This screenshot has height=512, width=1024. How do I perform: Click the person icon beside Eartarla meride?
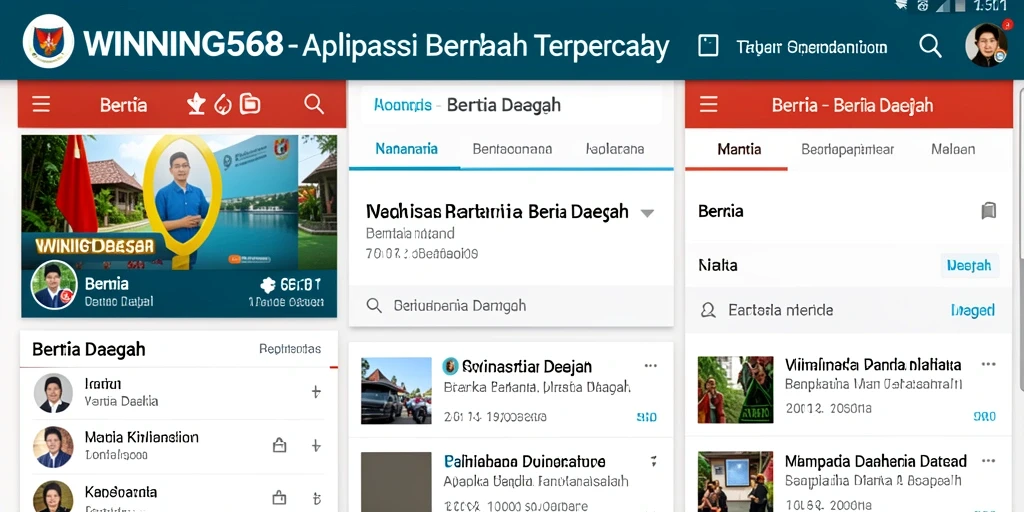pyautogui.click(x=708, y=310)
